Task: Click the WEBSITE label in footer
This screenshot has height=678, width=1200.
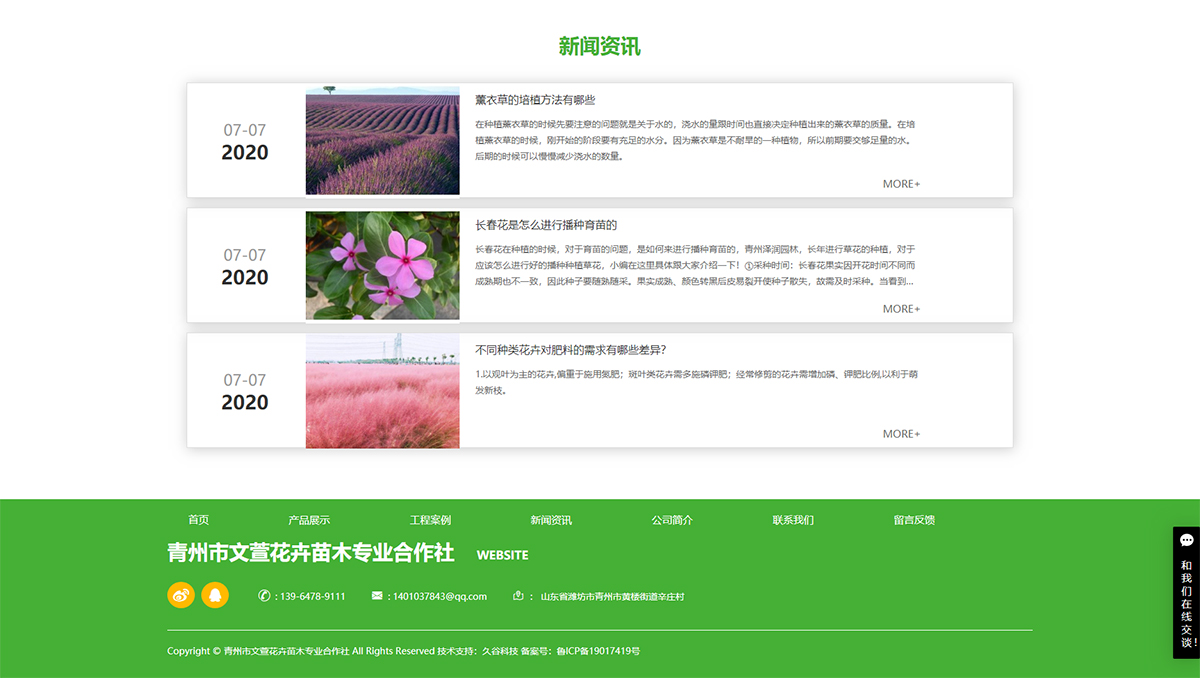Action: click(503, 555)
